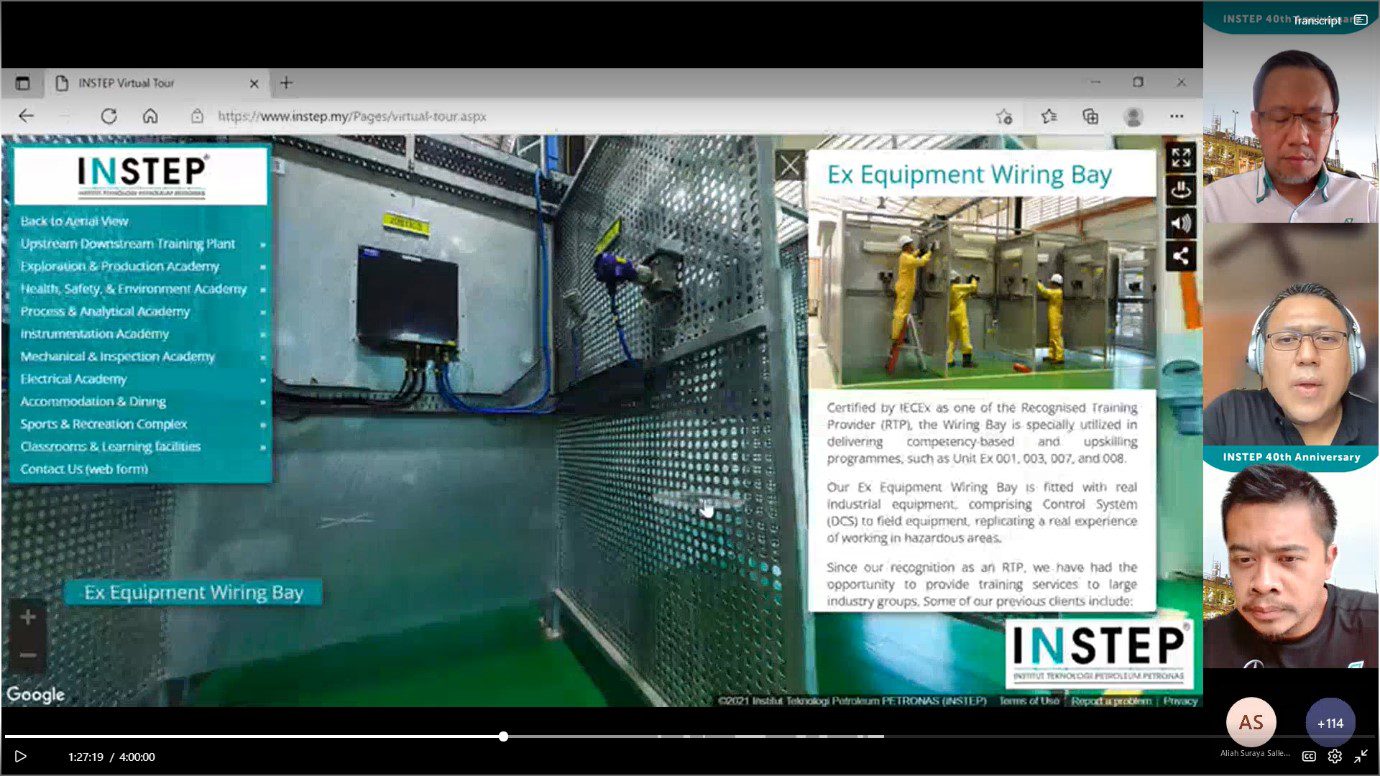Open the Transcript panel
Viewport: 1380px width, 776px height.
(x=1330, y=20)
